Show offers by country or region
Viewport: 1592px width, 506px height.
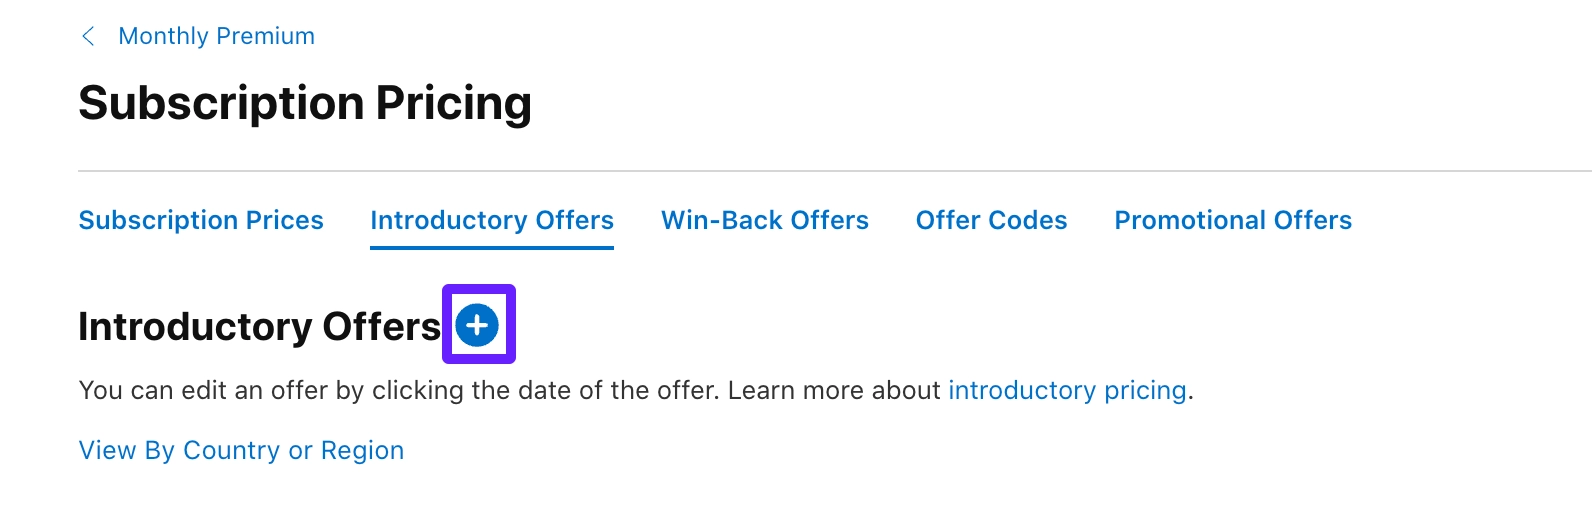click(241, 450)
